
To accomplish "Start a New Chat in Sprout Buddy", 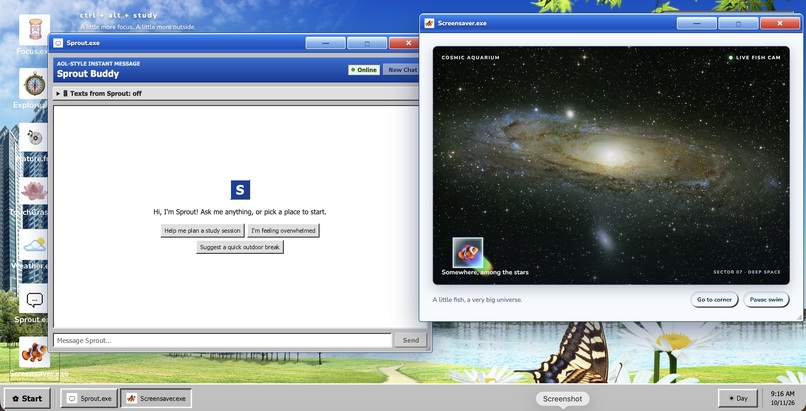I will coord(402,70).
